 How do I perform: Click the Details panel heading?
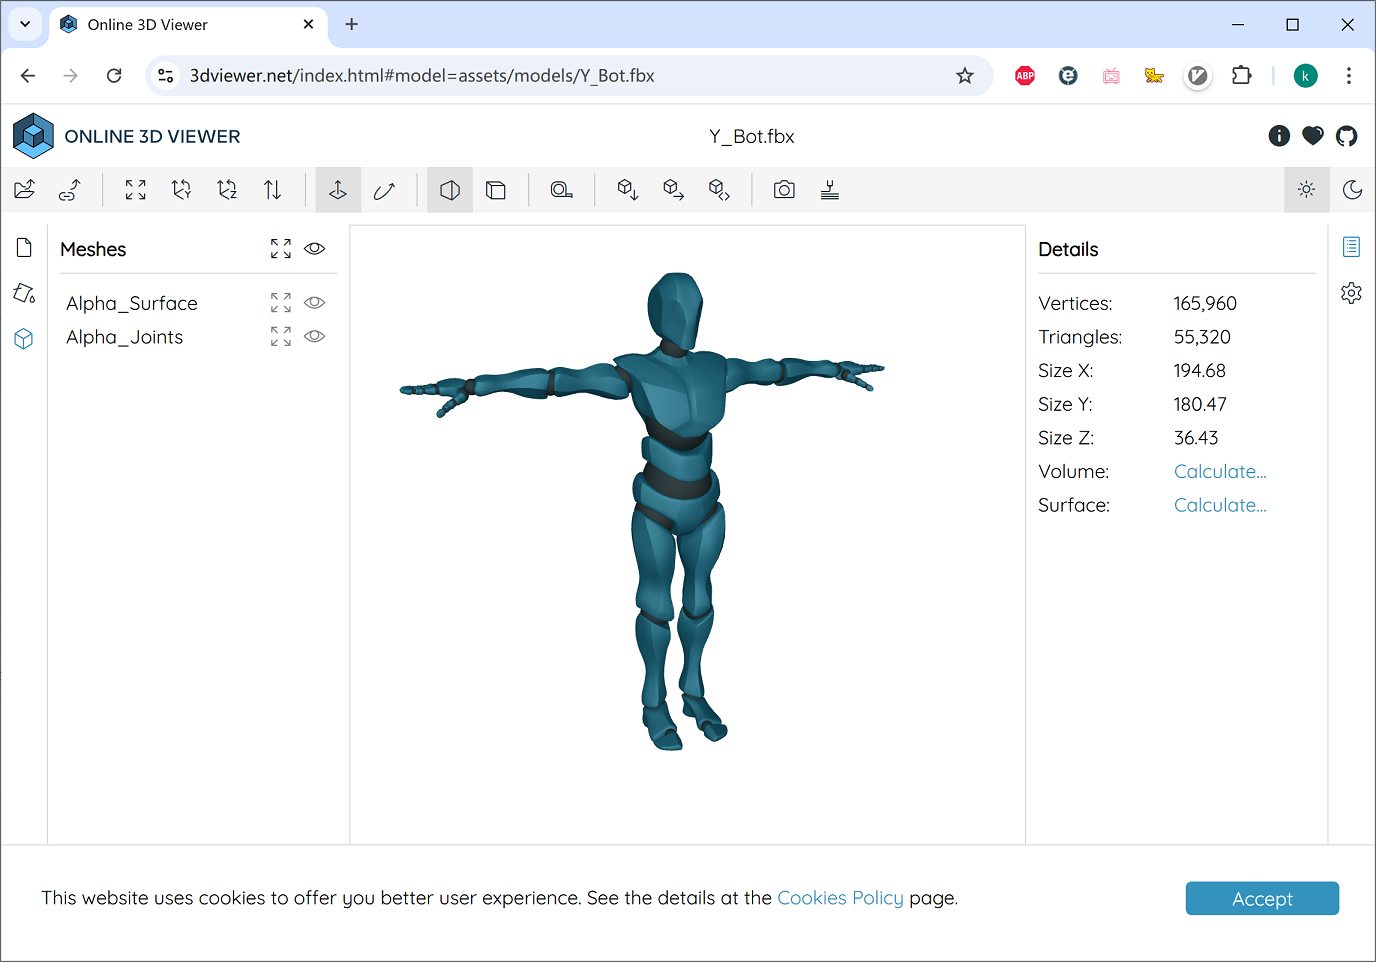1068,249
